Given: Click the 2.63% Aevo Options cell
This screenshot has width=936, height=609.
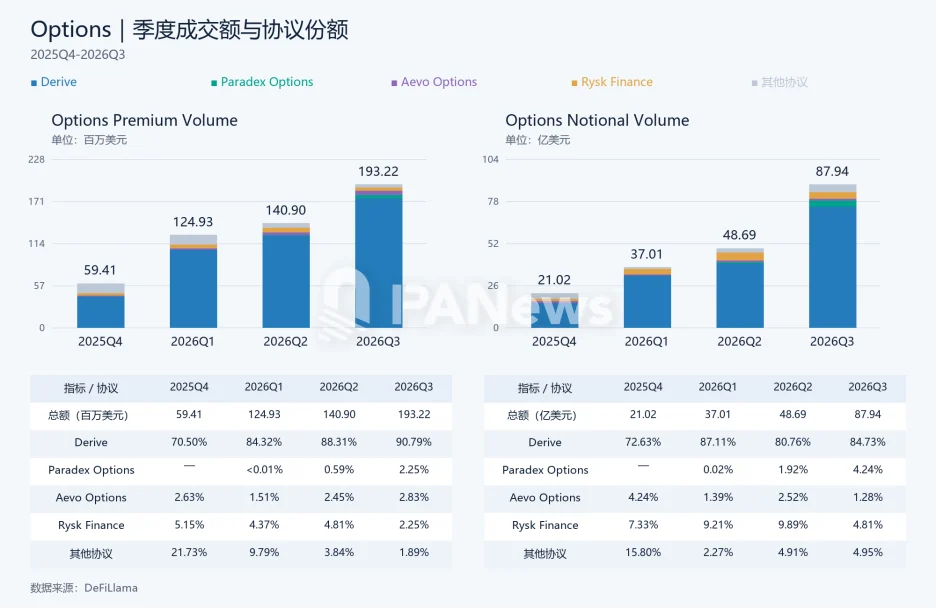Looking at the screenshot, I should 189,497.
